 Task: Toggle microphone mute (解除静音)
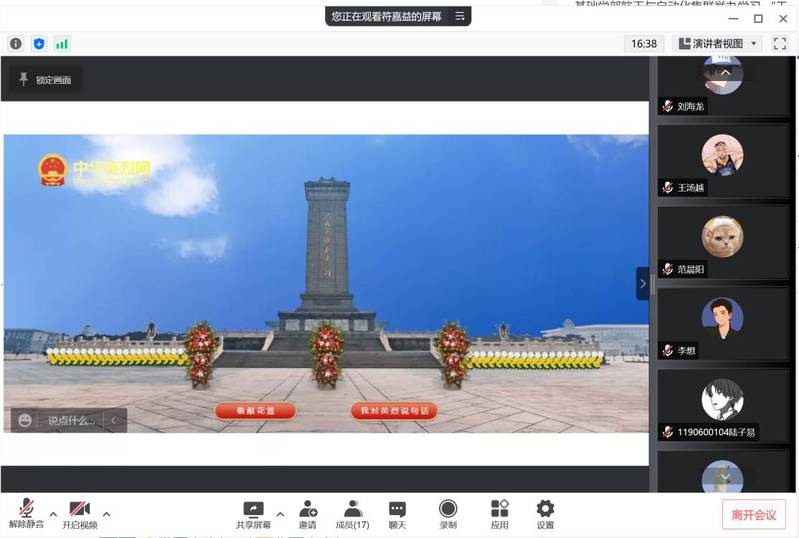(x=26, y=514)
